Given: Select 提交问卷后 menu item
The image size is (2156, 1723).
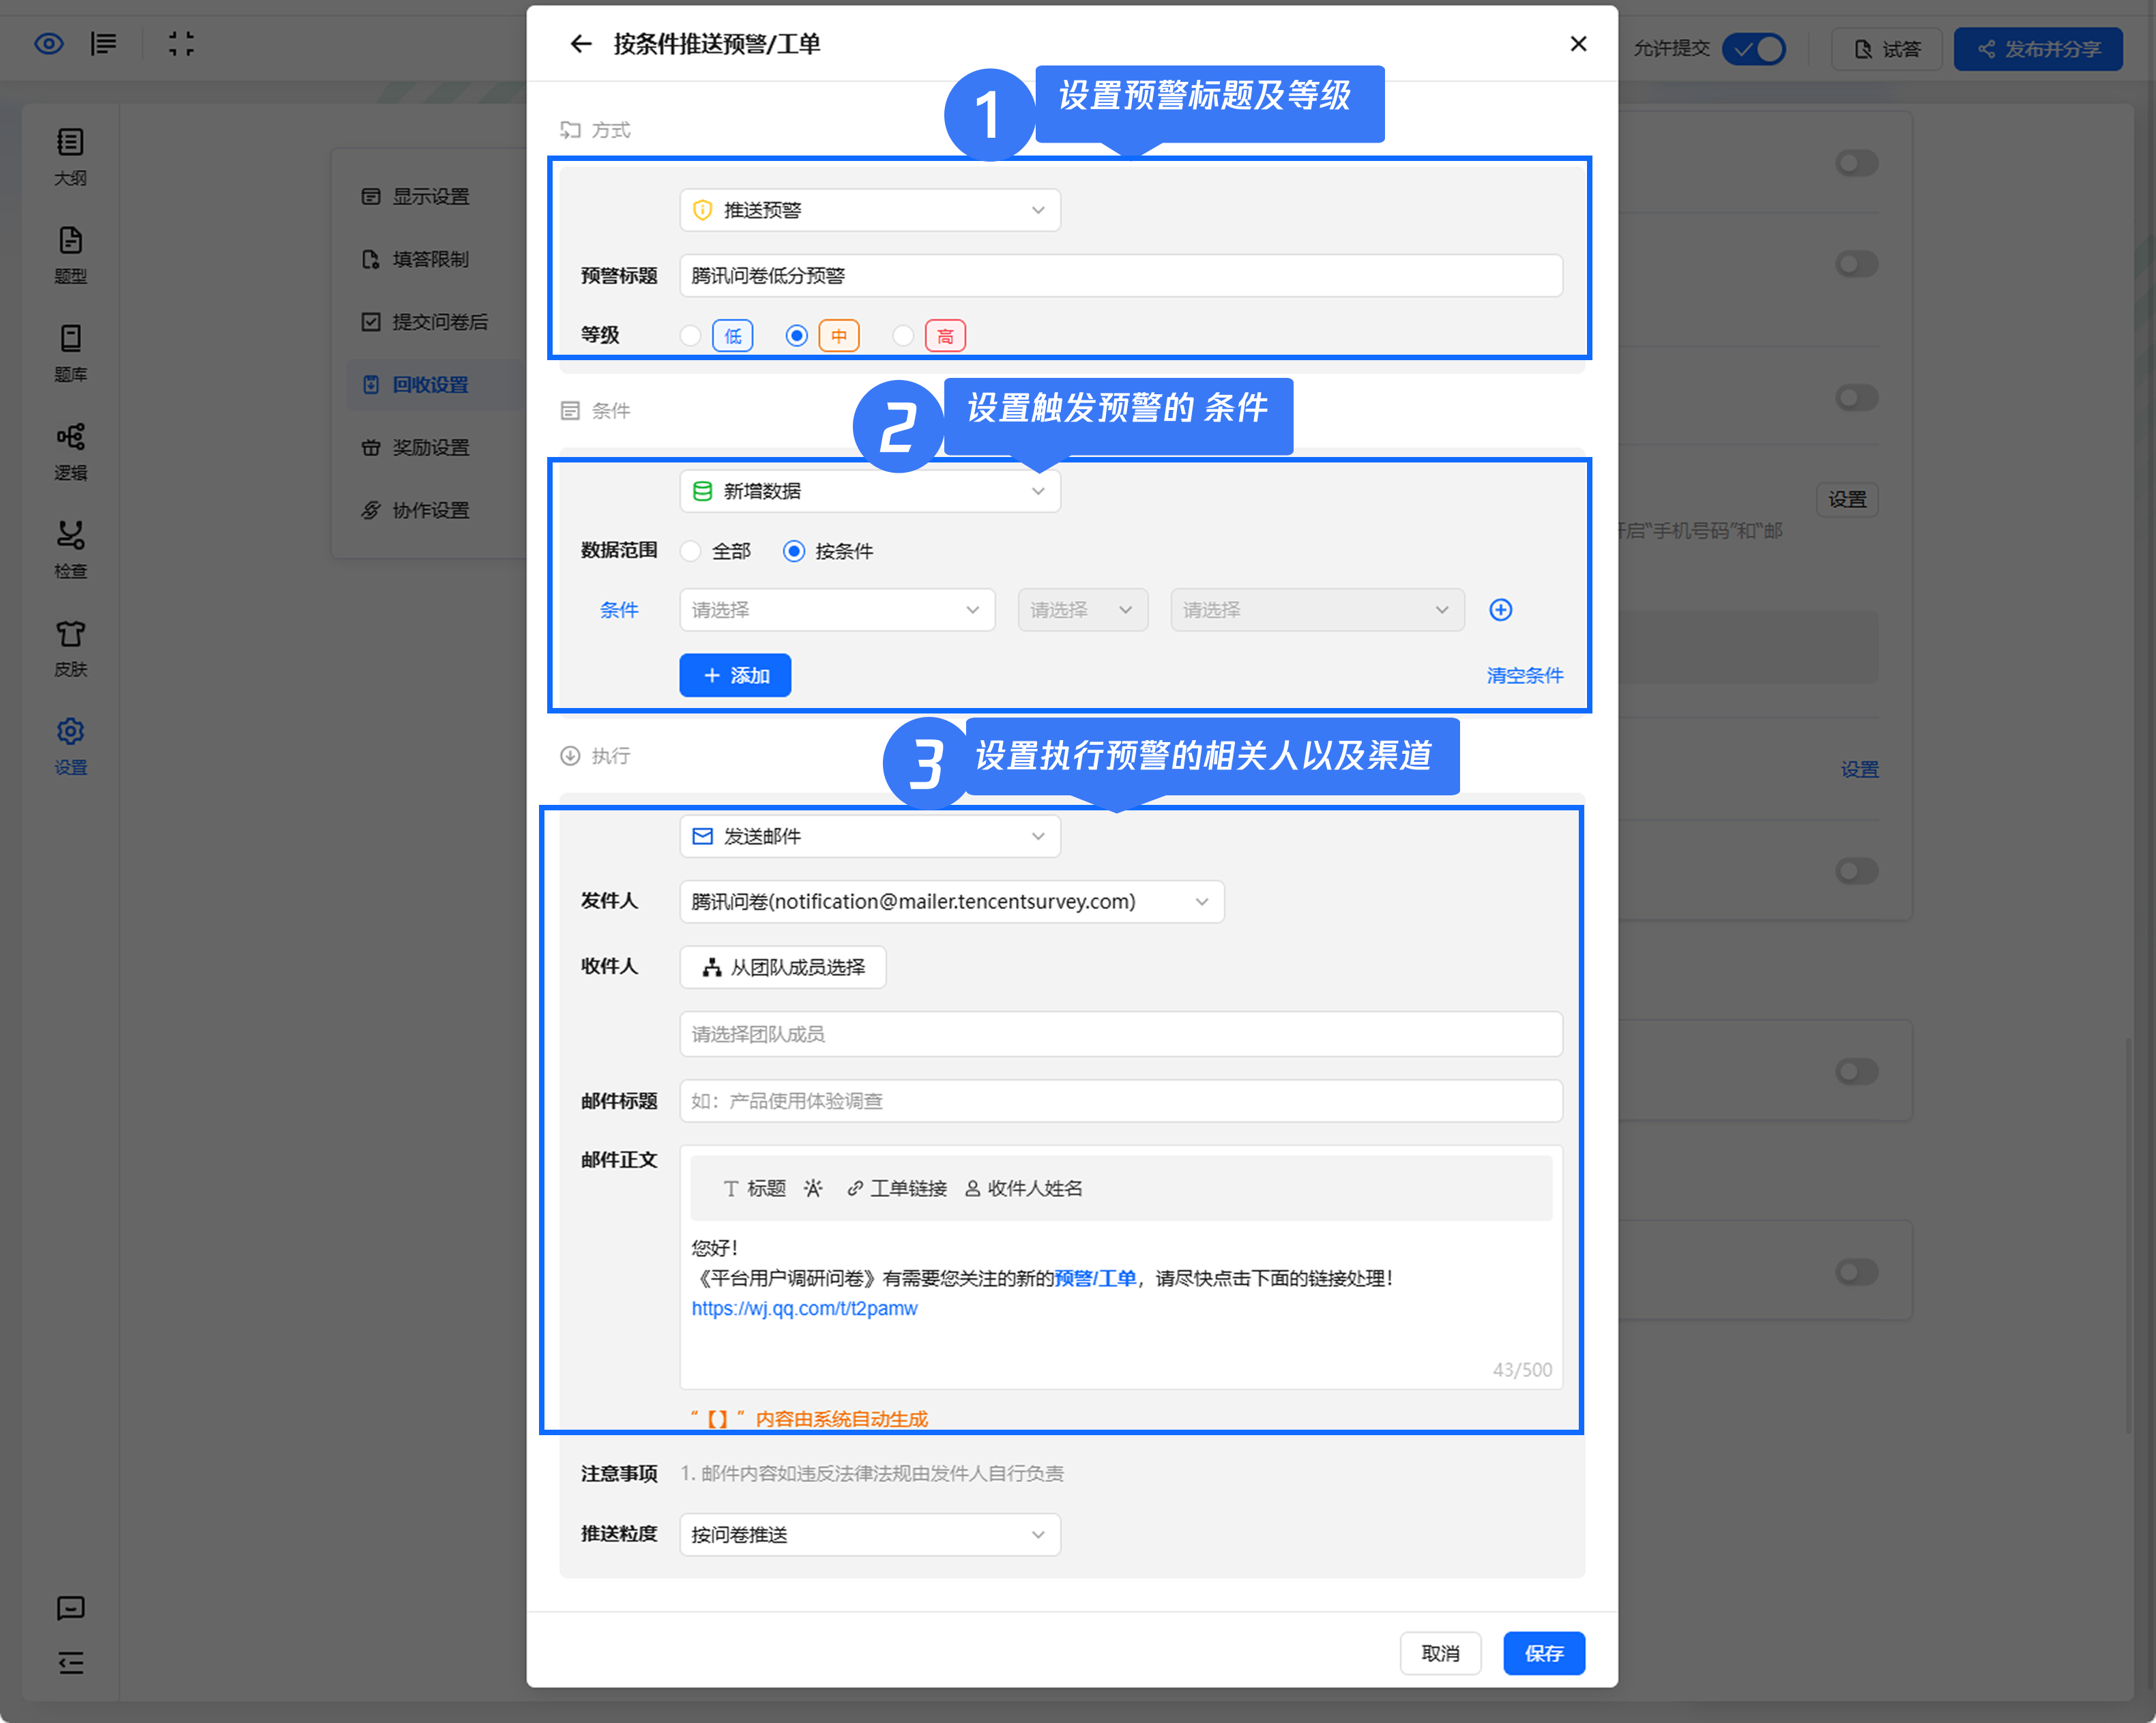Looking at the screenshot, I should 430,322.
